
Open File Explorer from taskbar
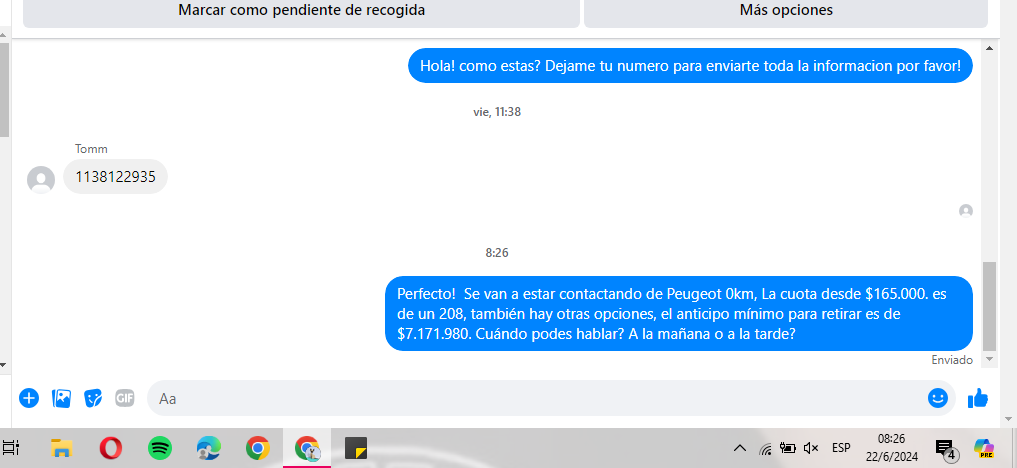pyautogui.click(x=62, y=448)
